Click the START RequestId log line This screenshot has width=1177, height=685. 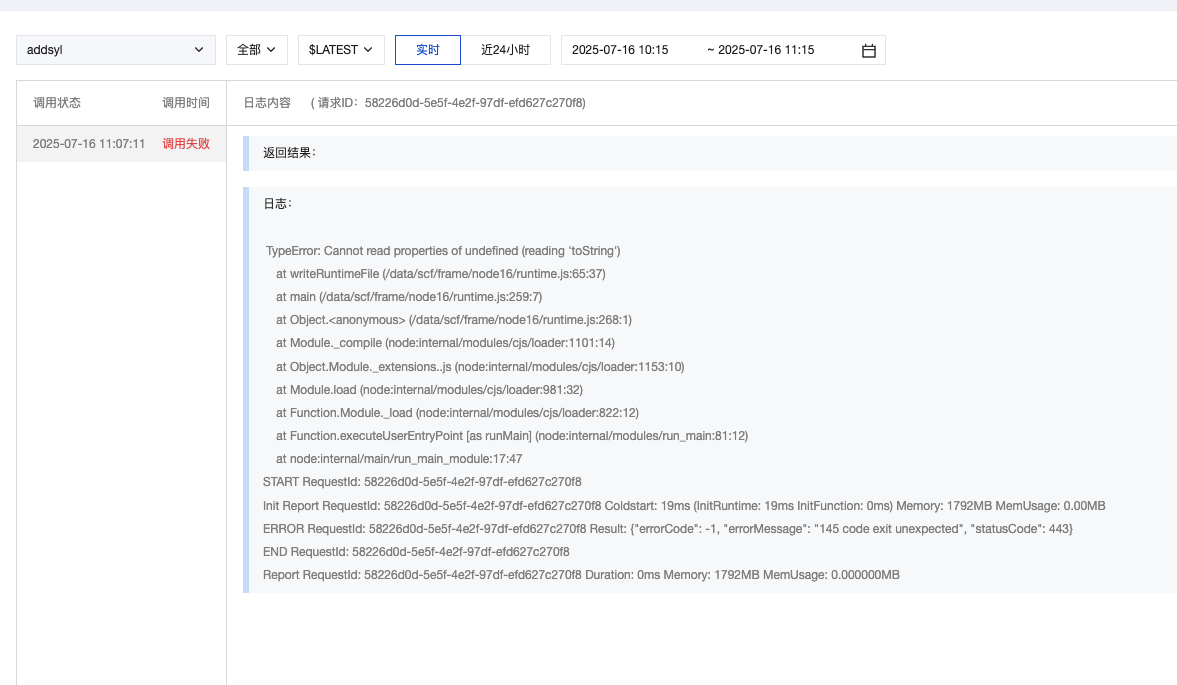[422, 482]
